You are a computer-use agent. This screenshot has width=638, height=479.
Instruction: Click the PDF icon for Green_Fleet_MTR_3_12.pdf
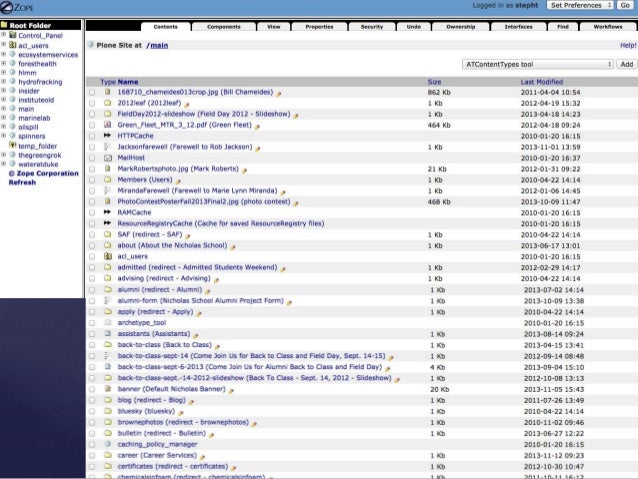(x=107, y=125)
